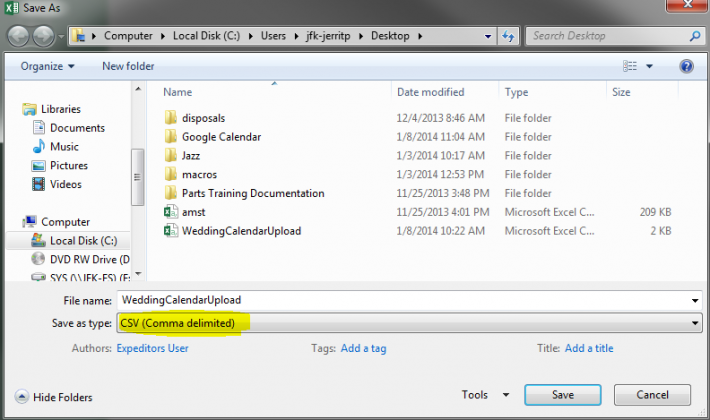This screenshot has width=710, height=420.
Task: Click the Save button
Action: click(563, 395)
